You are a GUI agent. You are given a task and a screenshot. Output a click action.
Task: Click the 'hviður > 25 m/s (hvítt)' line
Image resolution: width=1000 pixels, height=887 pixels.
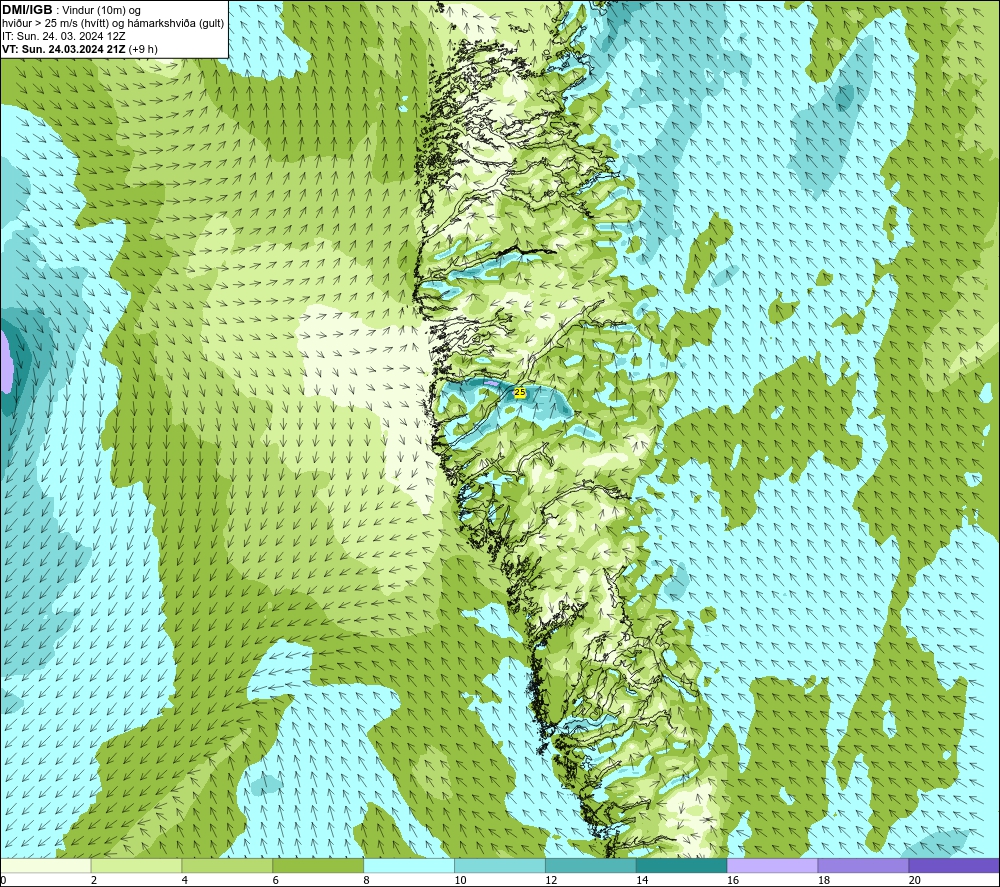(55, 24)
